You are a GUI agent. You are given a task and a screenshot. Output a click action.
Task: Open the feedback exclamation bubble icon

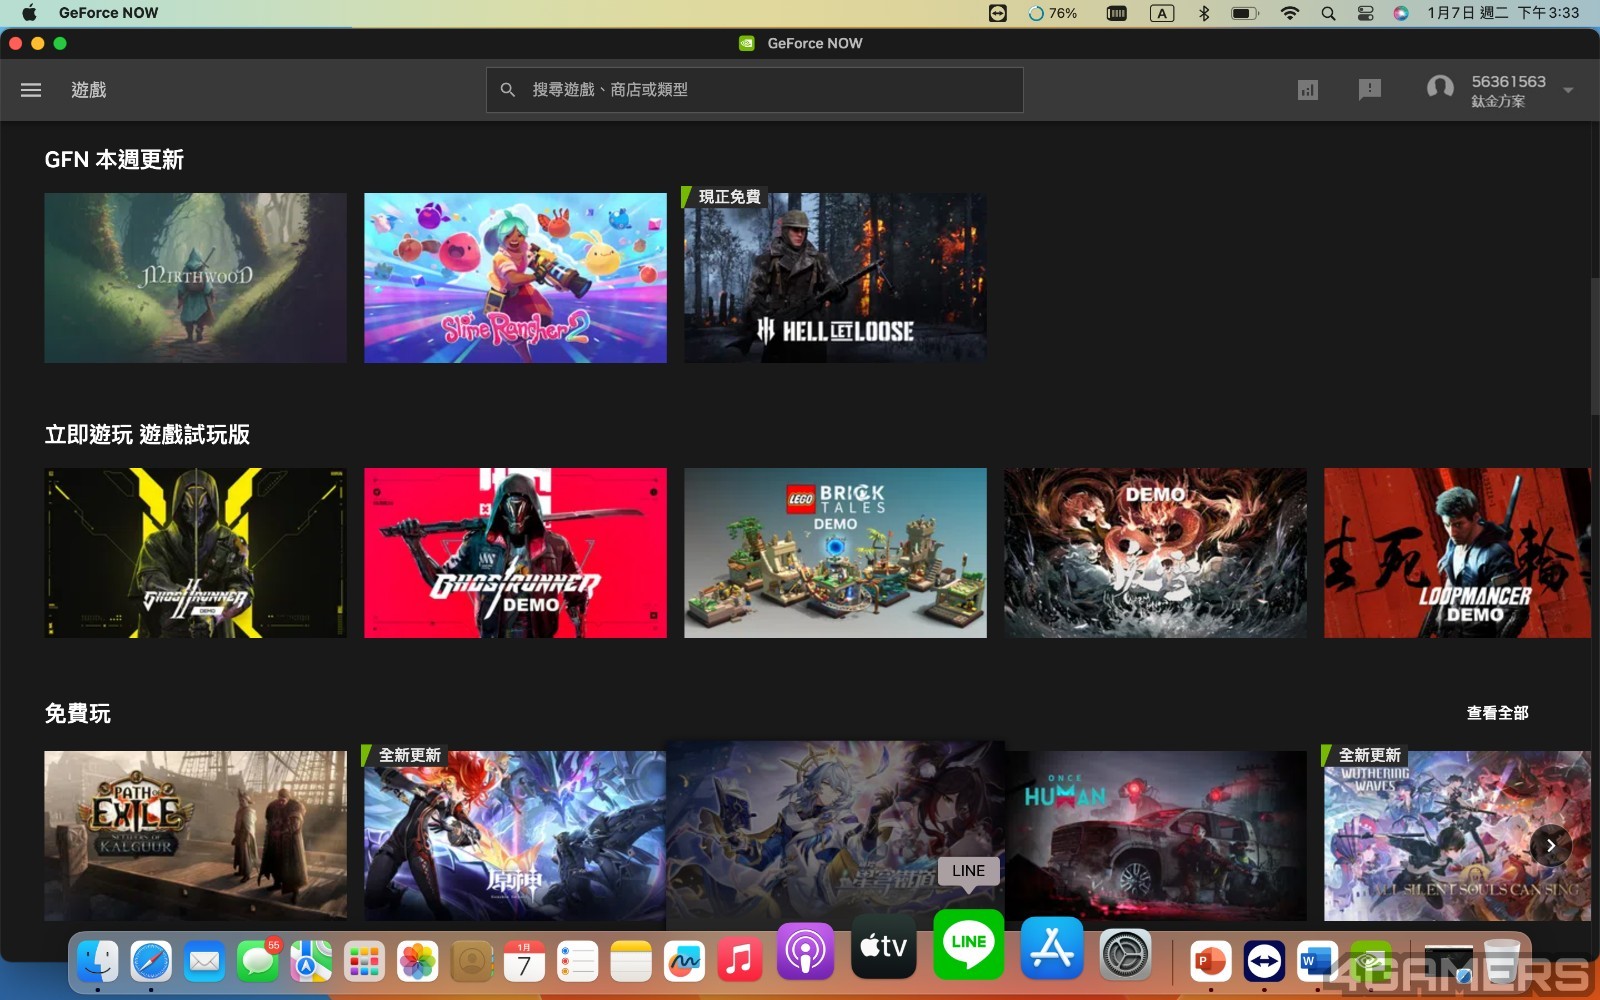1370,90
